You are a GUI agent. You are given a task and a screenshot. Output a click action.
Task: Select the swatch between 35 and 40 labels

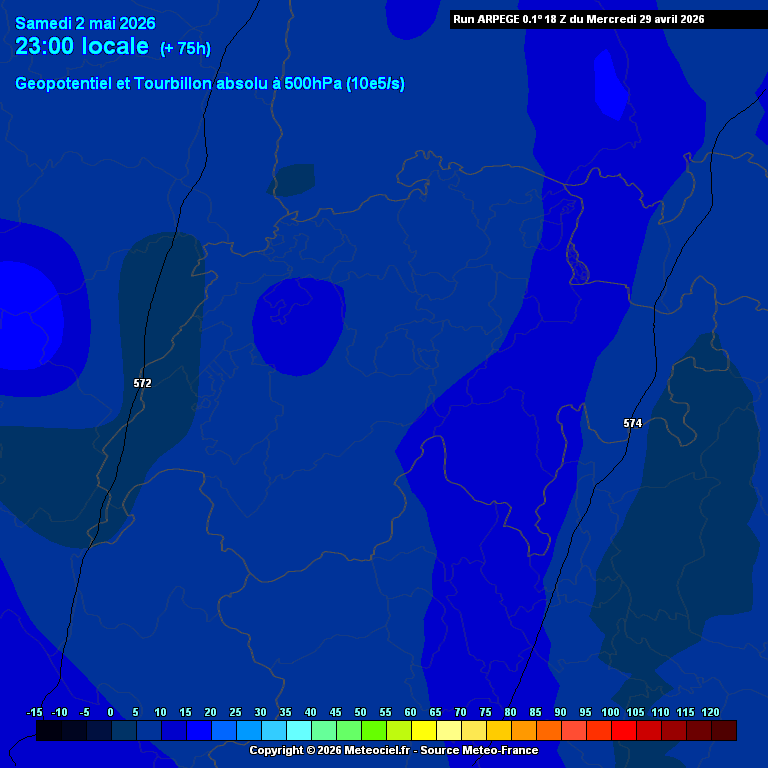[299, 731]
